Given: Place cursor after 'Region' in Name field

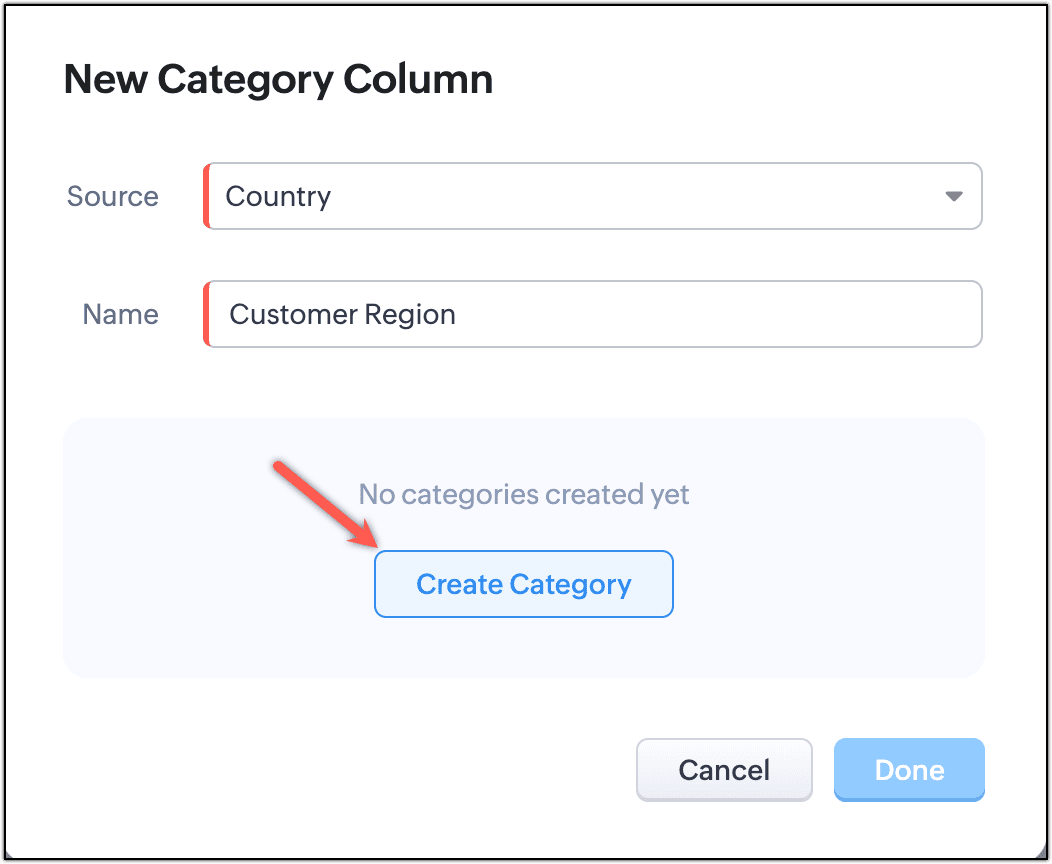Looking at the screenshot, I should [458, 314].
